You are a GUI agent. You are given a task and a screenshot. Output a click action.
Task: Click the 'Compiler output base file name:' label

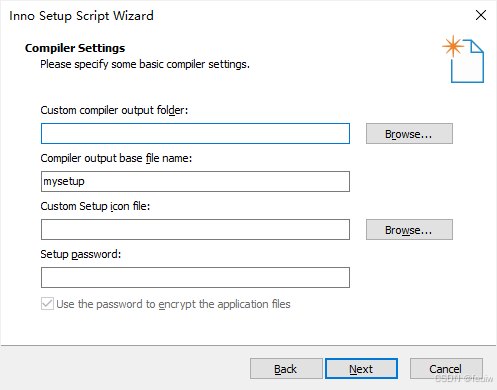pos(116,158)
